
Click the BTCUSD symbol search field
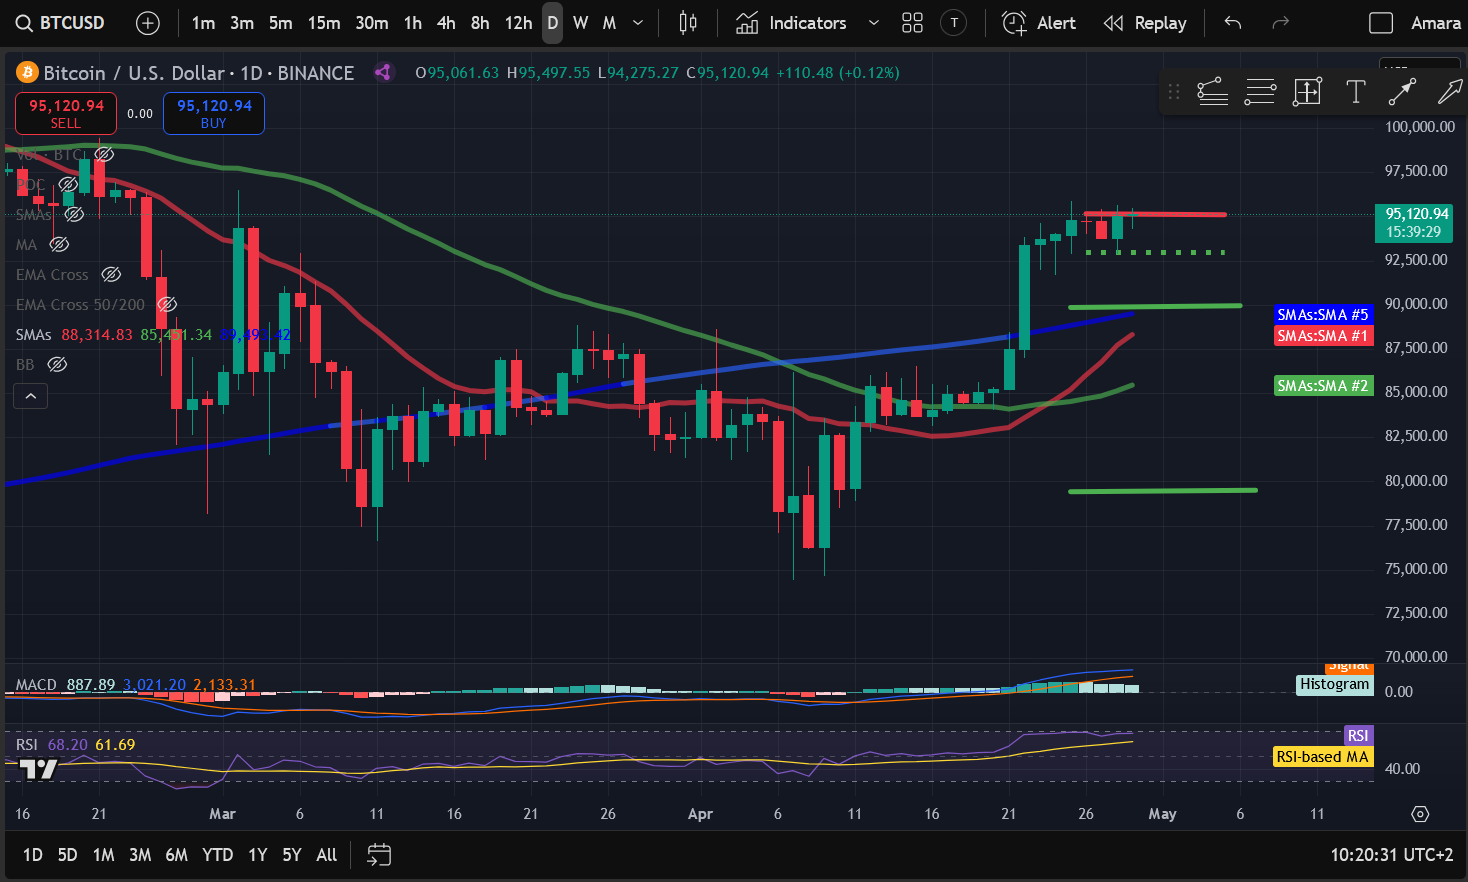point(62,23)
